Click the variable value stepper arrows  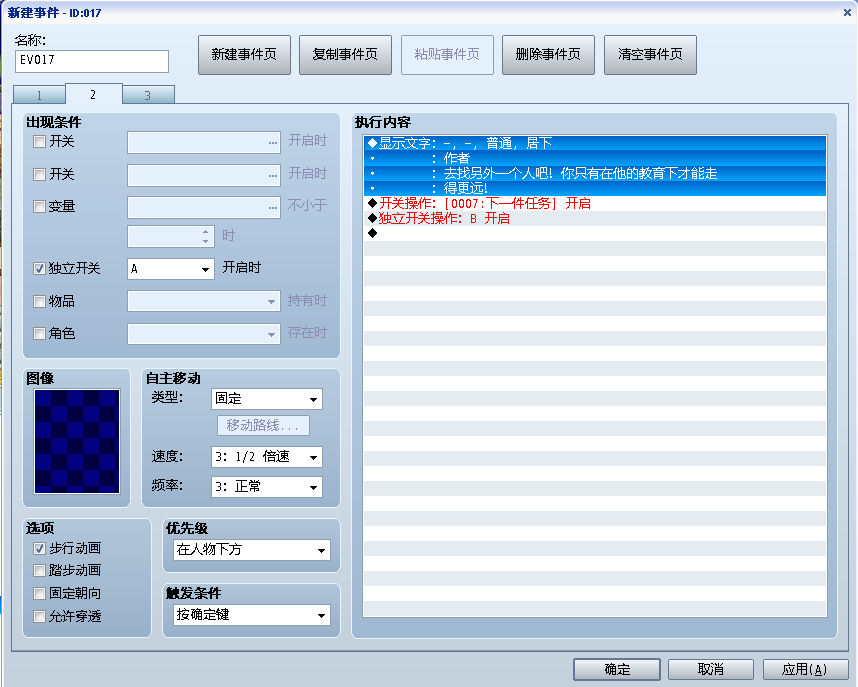pos(205,236)
